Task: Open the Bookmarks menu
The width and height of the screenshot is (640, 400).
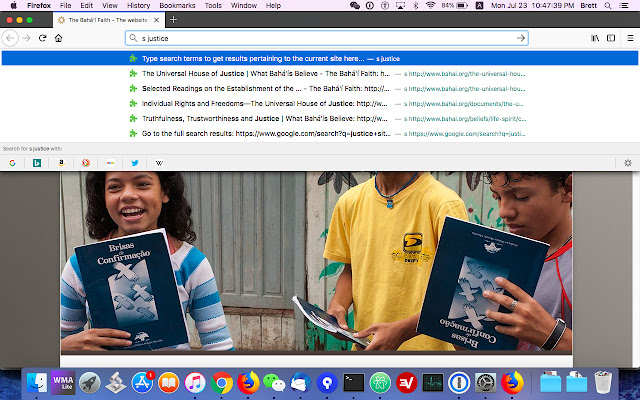Action: 177,5
